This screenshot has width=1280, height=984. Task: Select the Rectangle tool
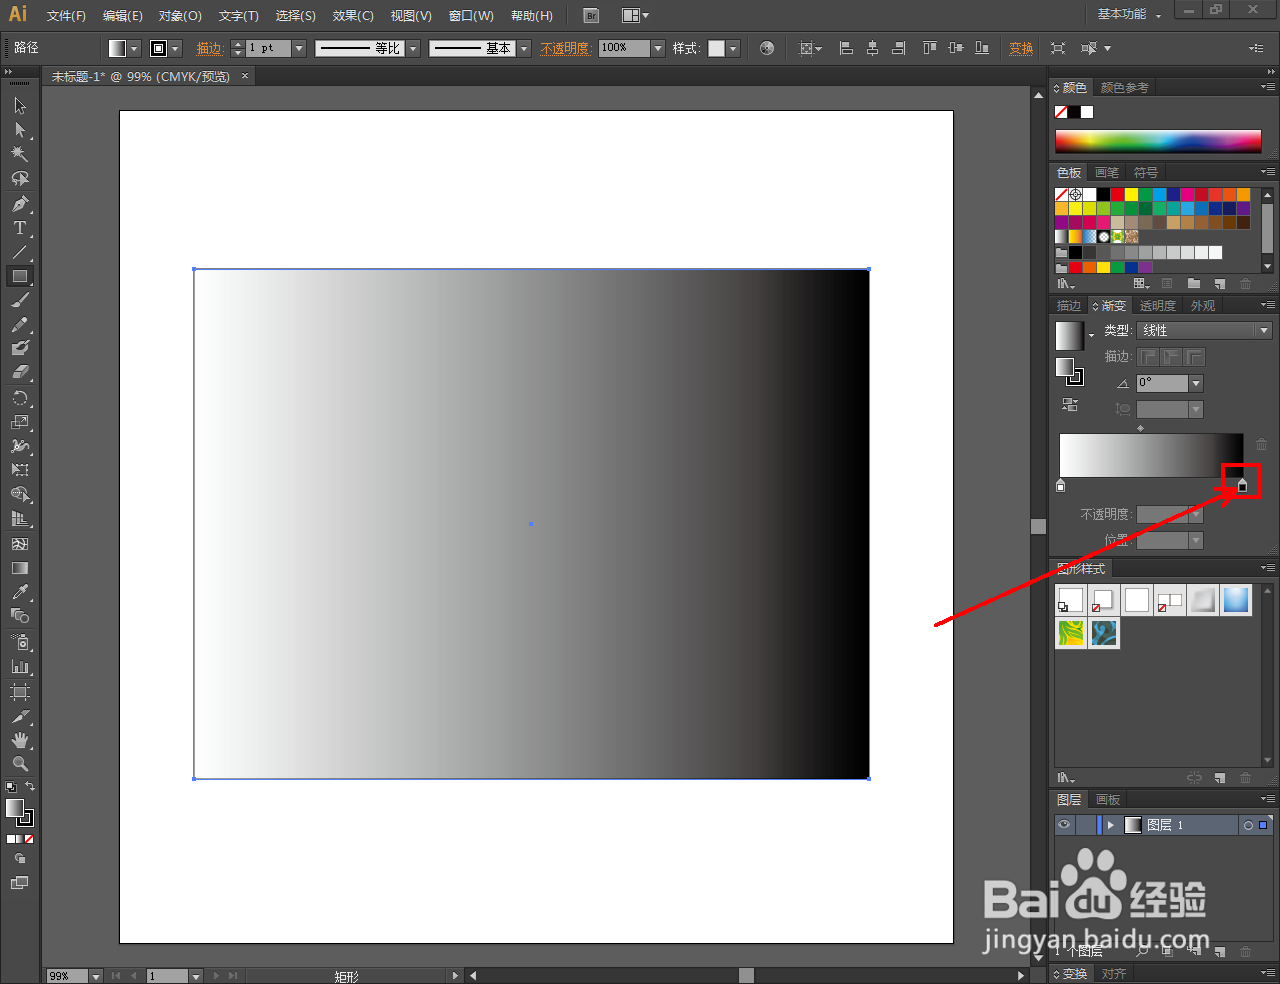pos(19,276)
